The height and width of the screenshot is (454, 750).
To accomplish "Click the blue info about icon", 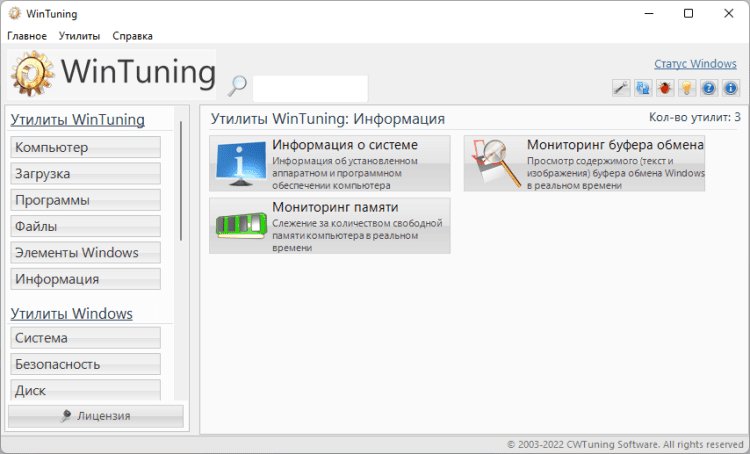I will [730, 88].
